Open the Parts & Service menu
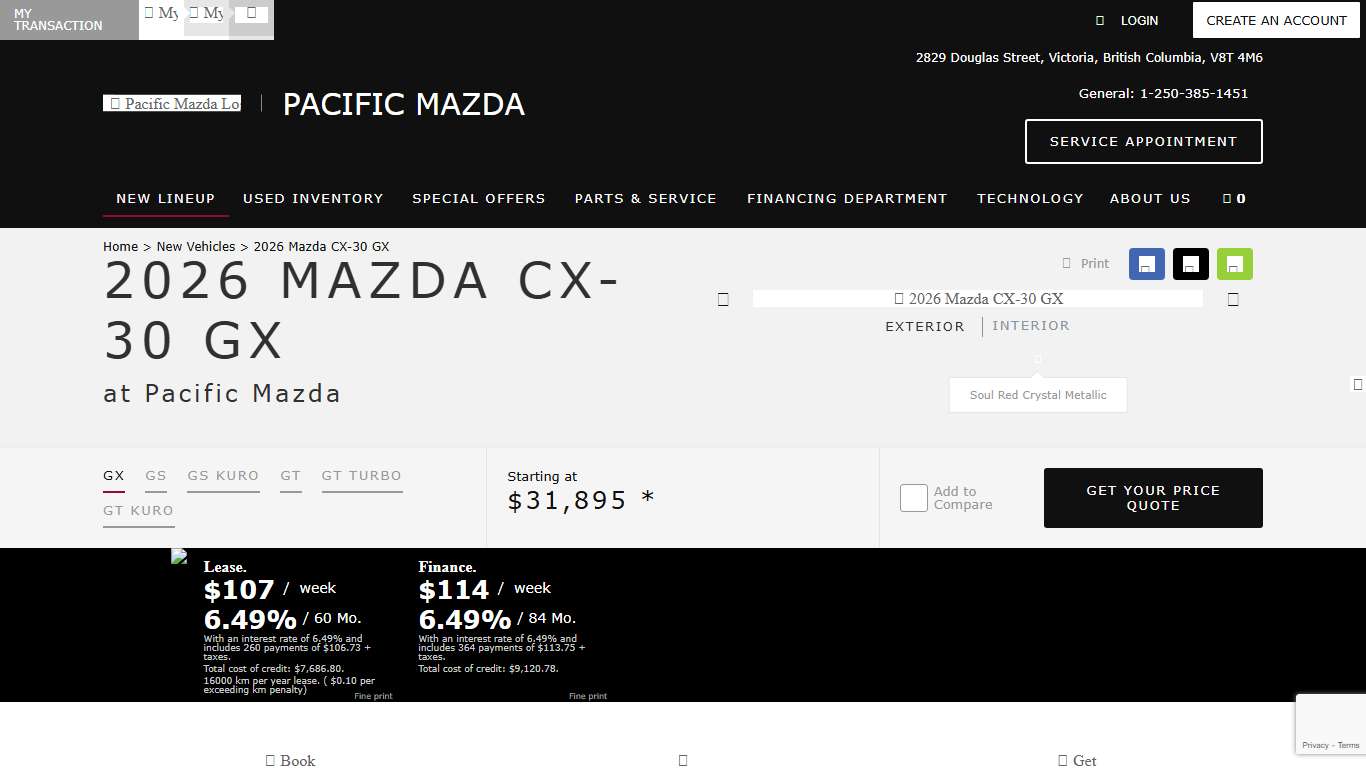This screenshot has width=1366, height=768. coord(645,199)
